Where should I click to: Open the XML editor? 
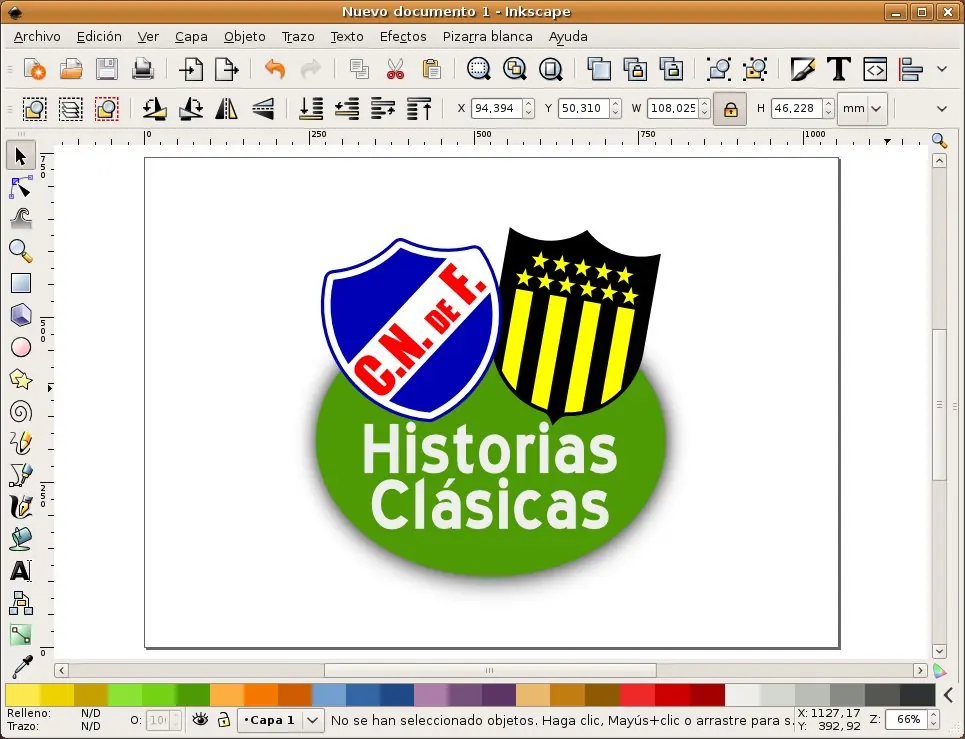(x=875, y=69)
